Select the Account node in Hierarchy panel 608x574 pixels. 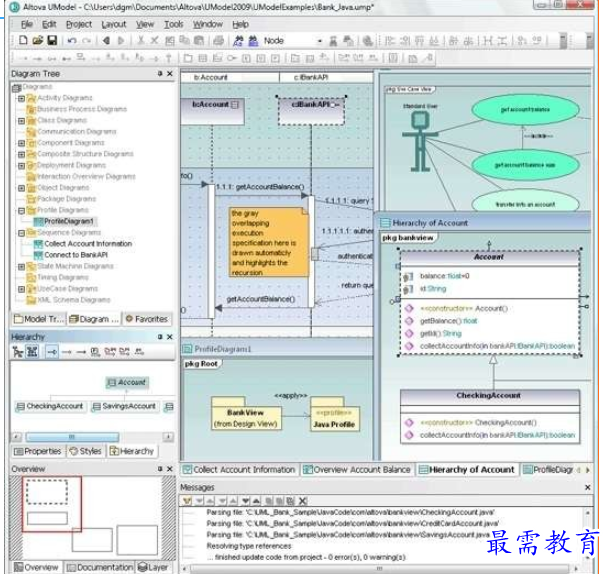(127, 383)
